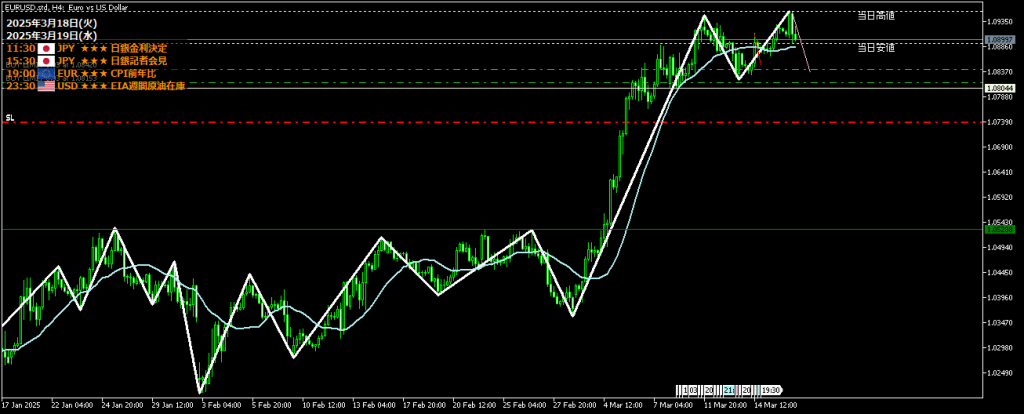This screenshot has width=1024, height=414.
Task: Click the US flag beside 23:30 event
Action: click(45, 87)
